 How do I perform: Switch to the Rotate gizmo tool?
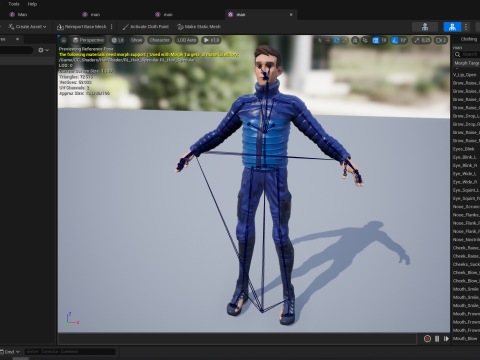click(x=337, y=40)
